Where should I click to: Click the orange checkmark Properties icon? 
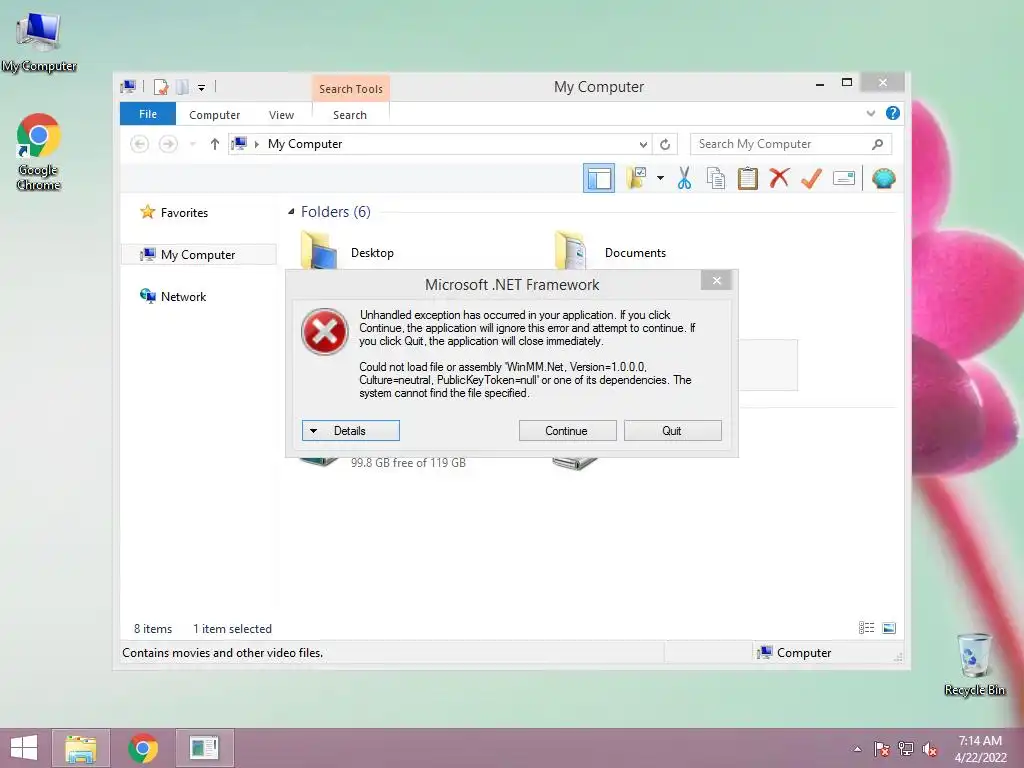coord(810,178)
